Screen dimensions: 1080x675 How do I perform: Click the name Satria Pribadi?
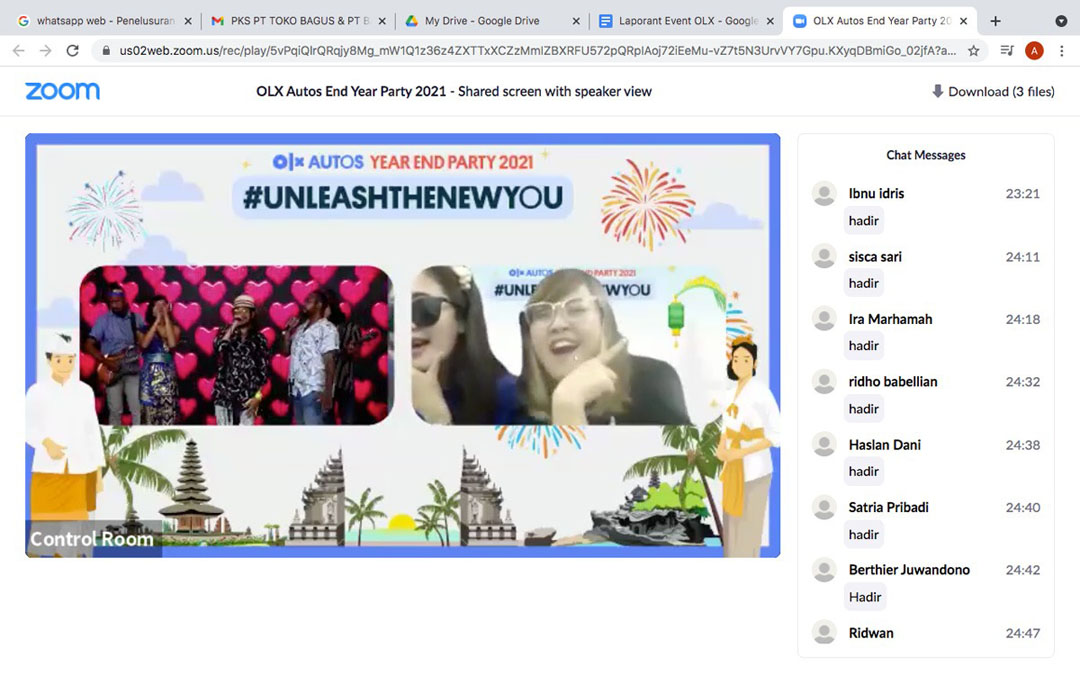click(x=889, y=508)
